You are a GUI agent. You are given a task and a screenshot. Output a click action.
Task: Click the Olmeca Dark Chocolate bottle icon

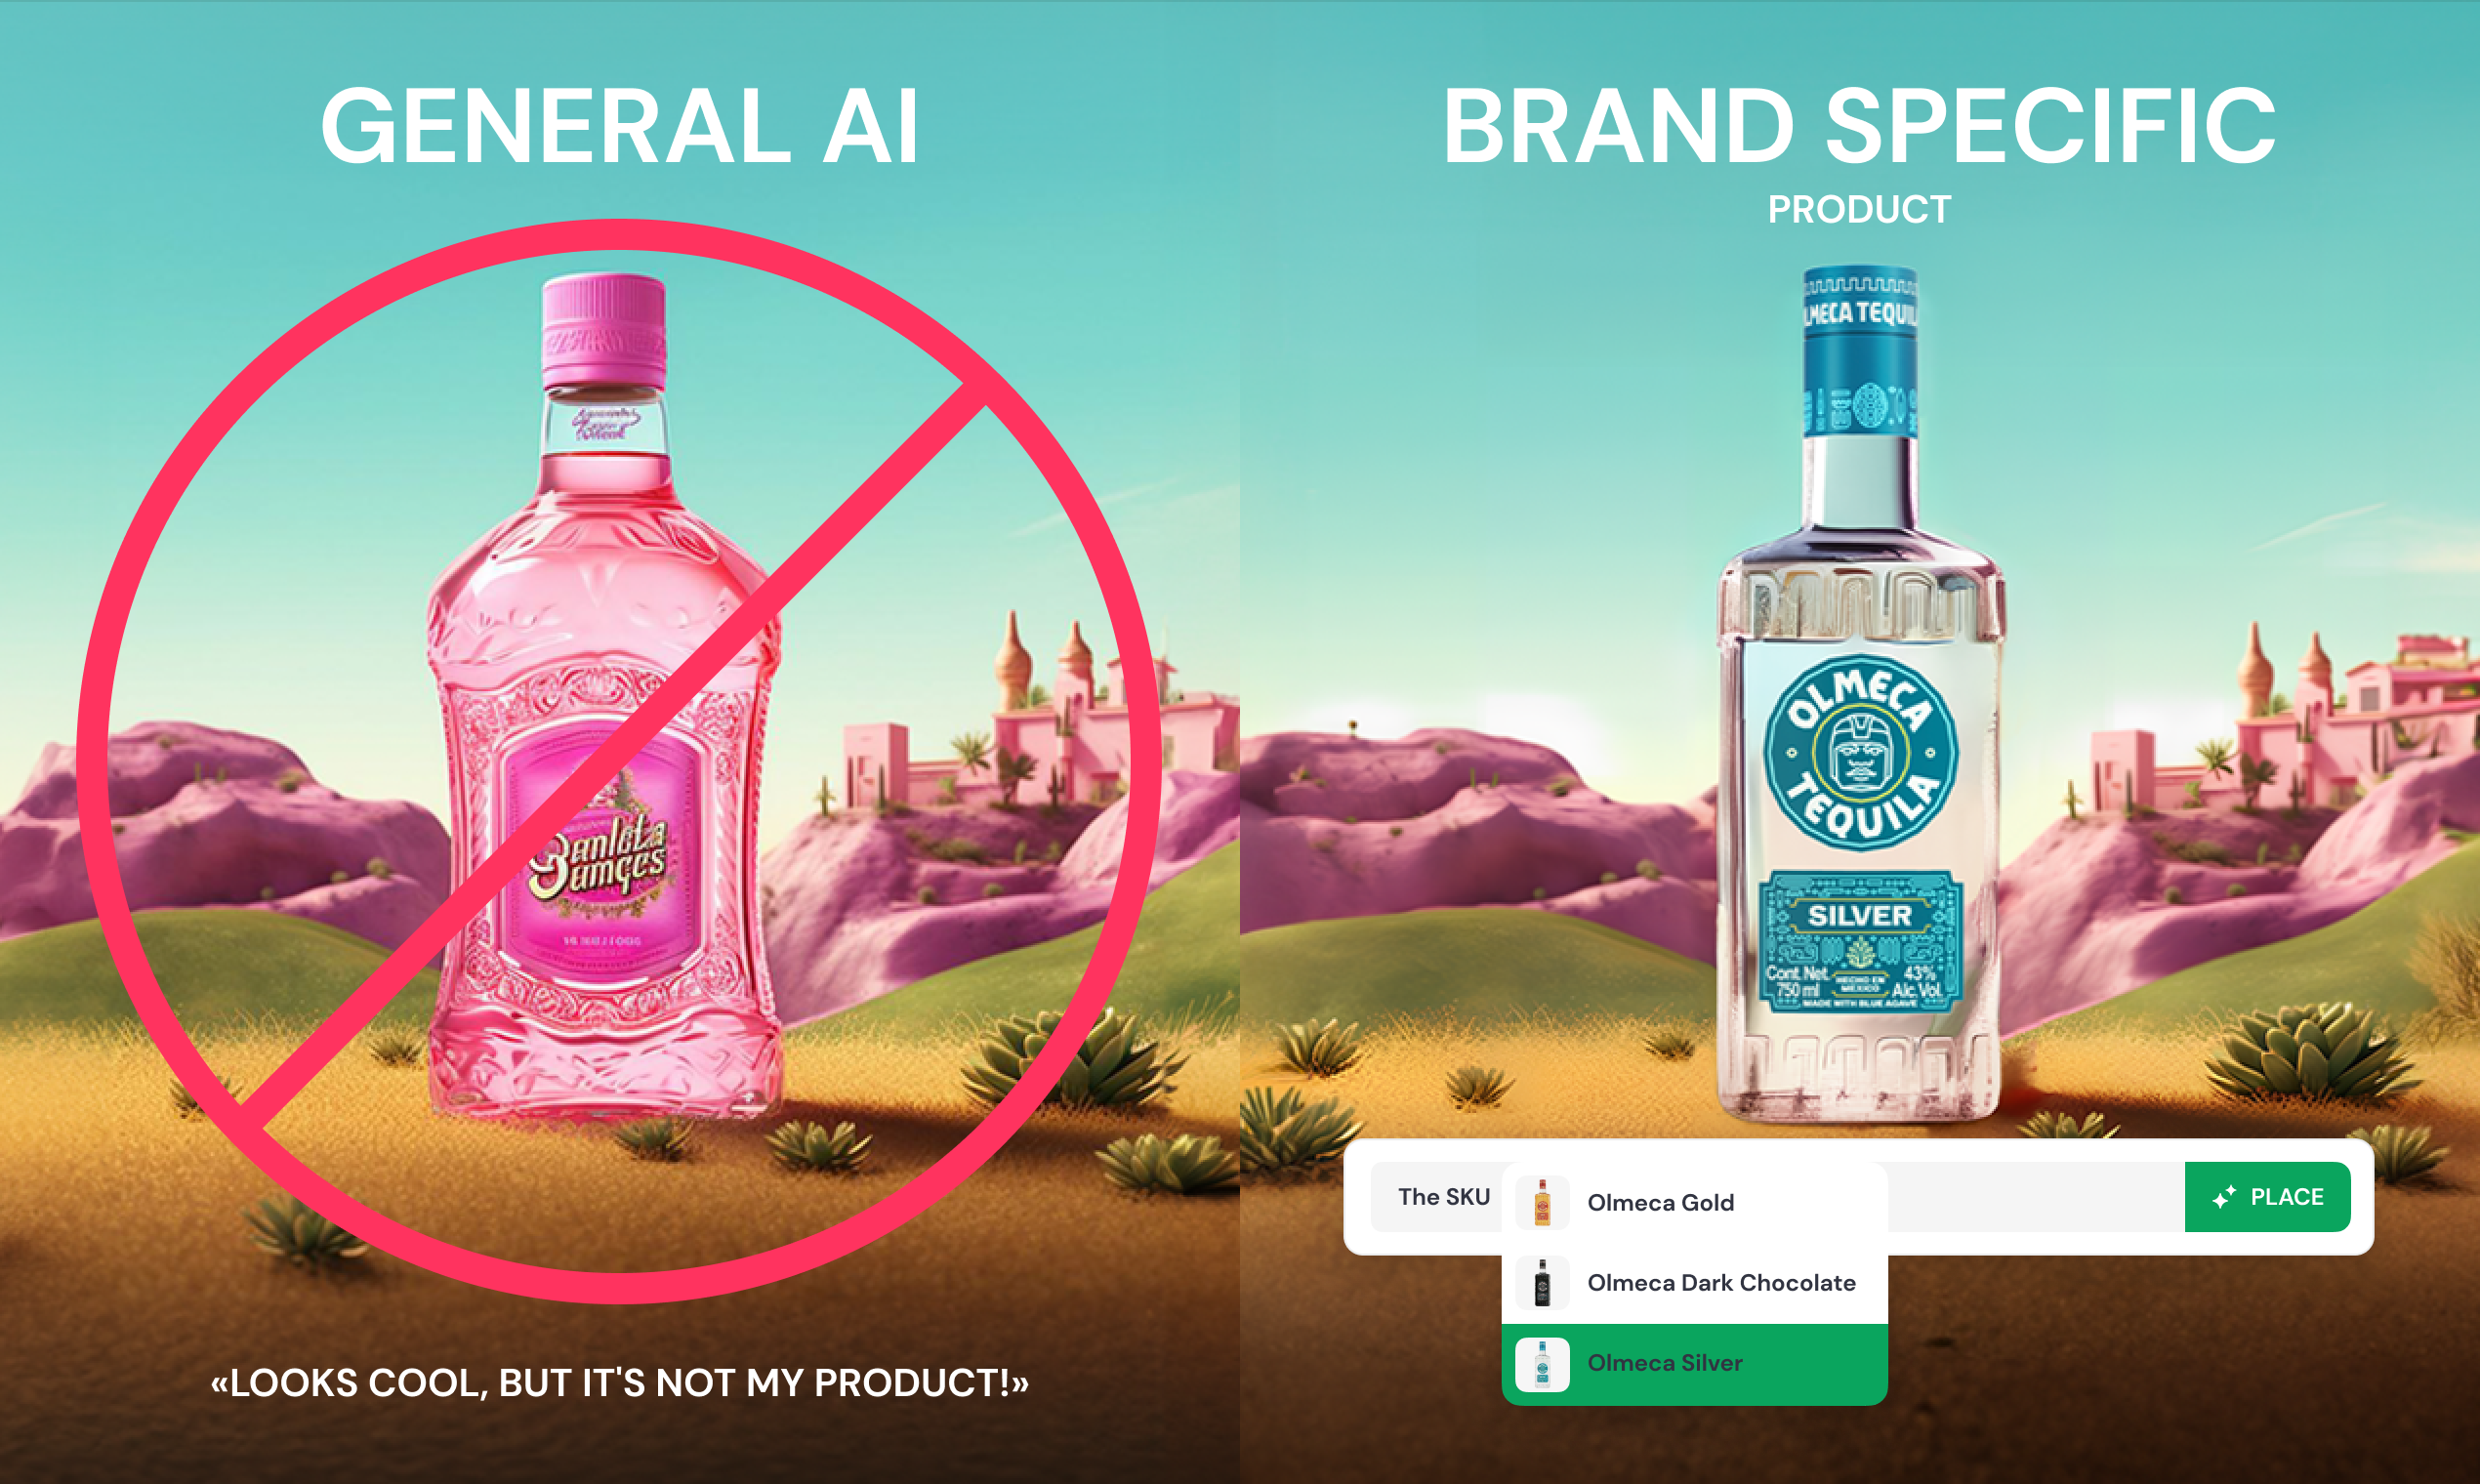click(1542, 1282)
